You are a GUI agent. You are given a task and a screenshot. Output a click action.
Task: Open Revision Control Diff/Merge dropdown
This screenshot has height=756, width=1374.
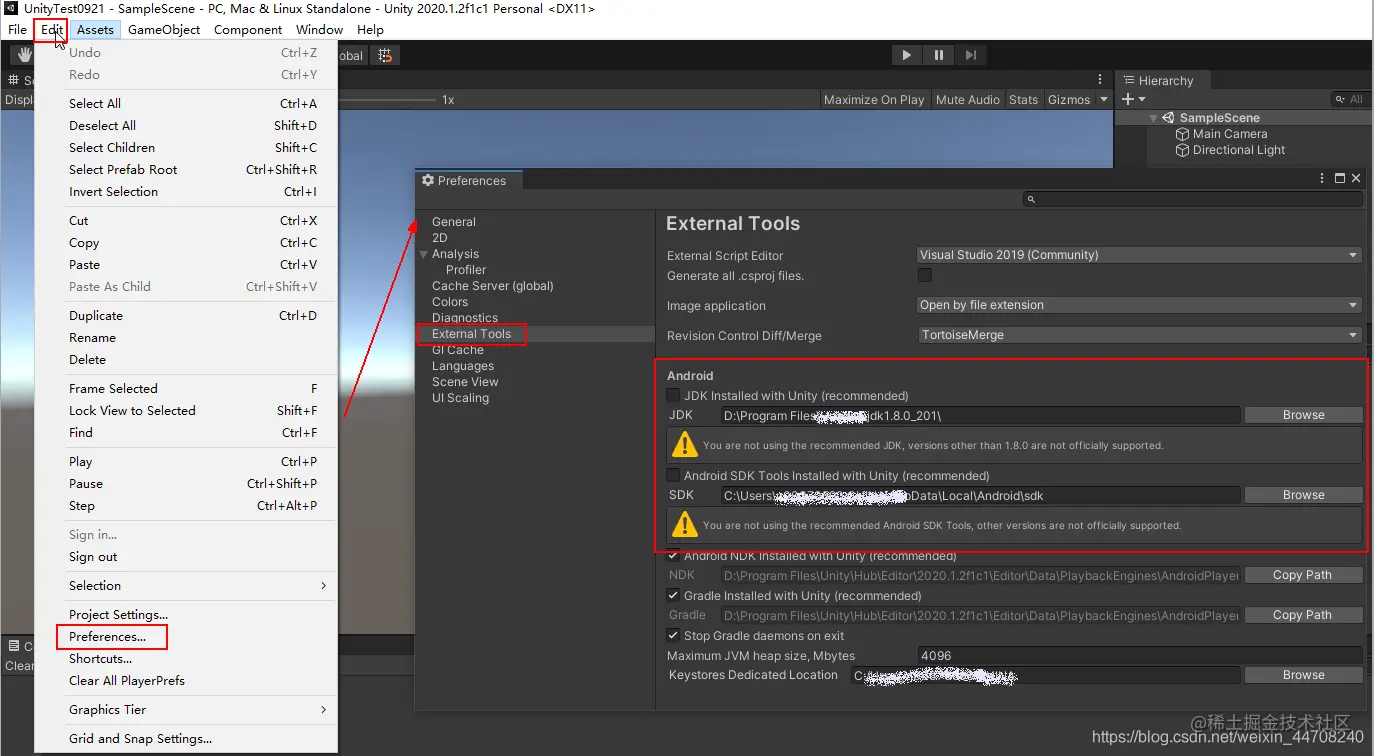click(x=1140, y=335)
